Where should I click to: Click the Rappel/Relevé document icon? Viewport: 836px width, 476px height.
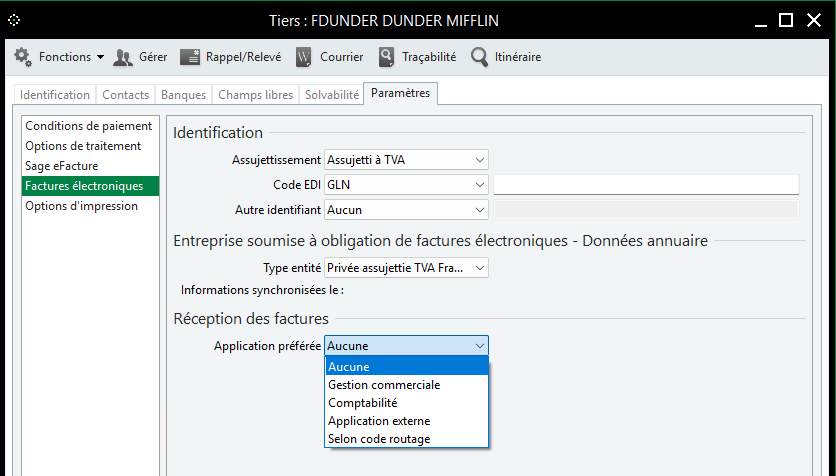(x=189, y=57)
